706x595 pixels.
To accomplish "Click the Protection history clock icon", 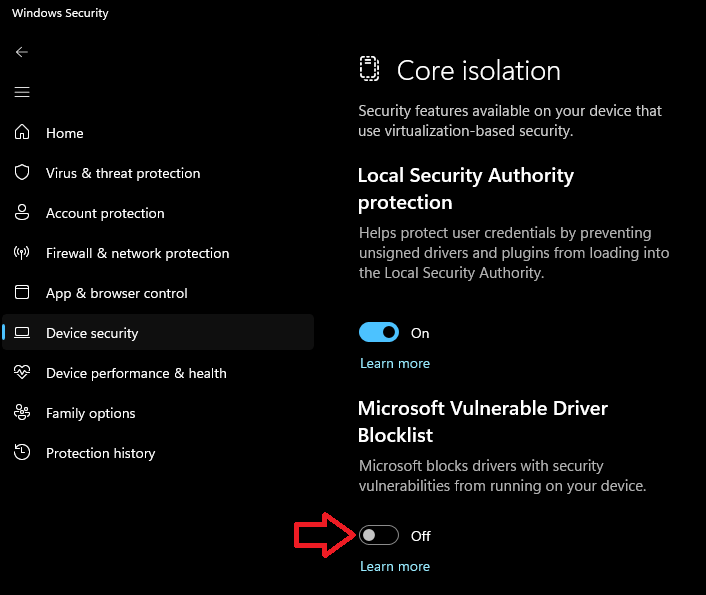I will click(22, 453).
